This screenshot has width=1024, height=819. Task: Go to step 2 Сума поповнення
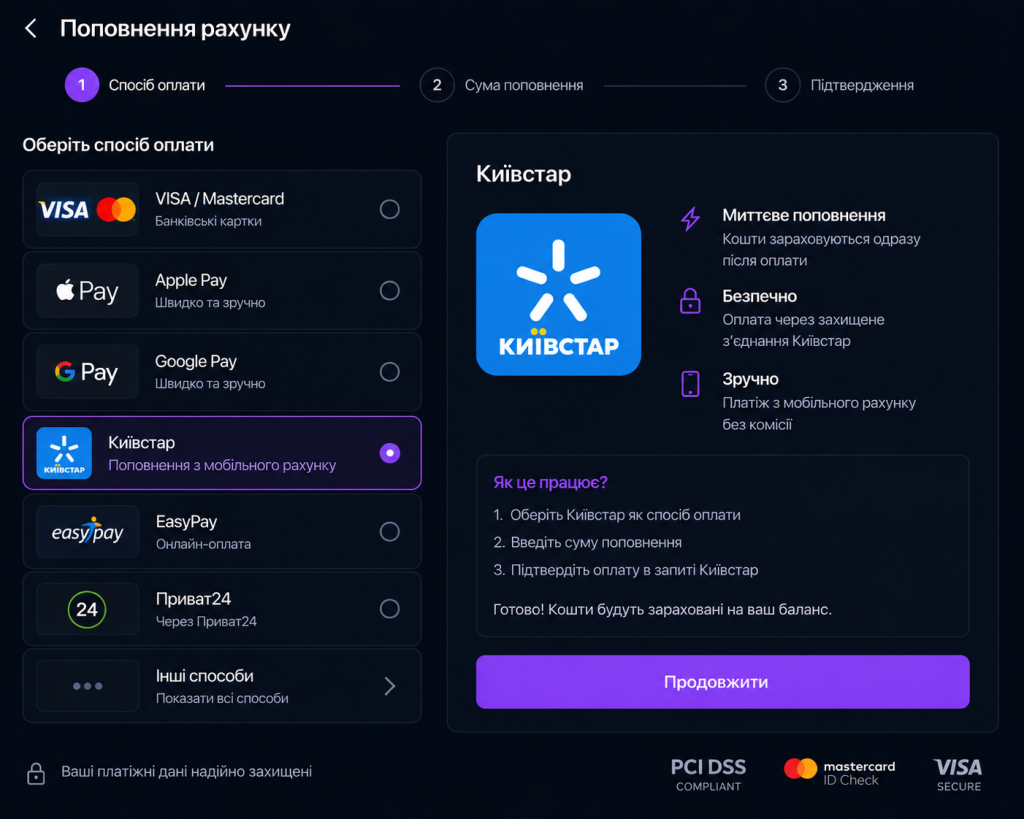[502, 85]
